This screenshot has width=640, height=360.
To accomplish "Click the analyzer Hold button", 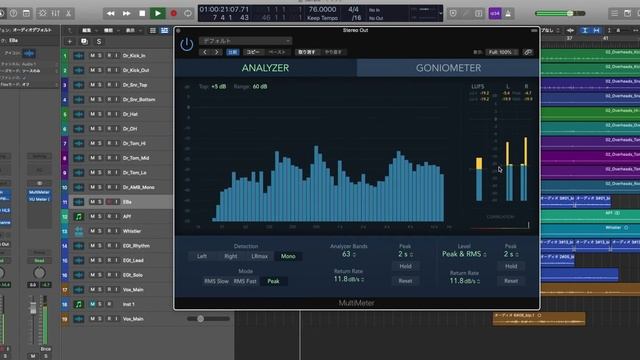I will click(405, 266).
